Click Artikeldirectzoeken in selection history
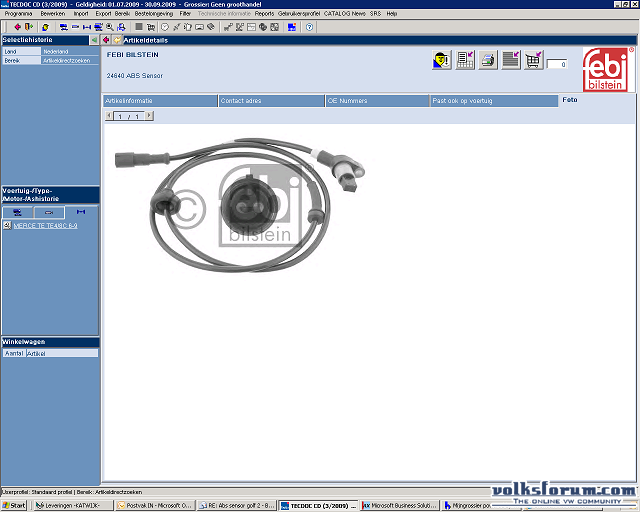Image resolution: width=640 pixels, height=512 pixels. [x=70, y=60]
